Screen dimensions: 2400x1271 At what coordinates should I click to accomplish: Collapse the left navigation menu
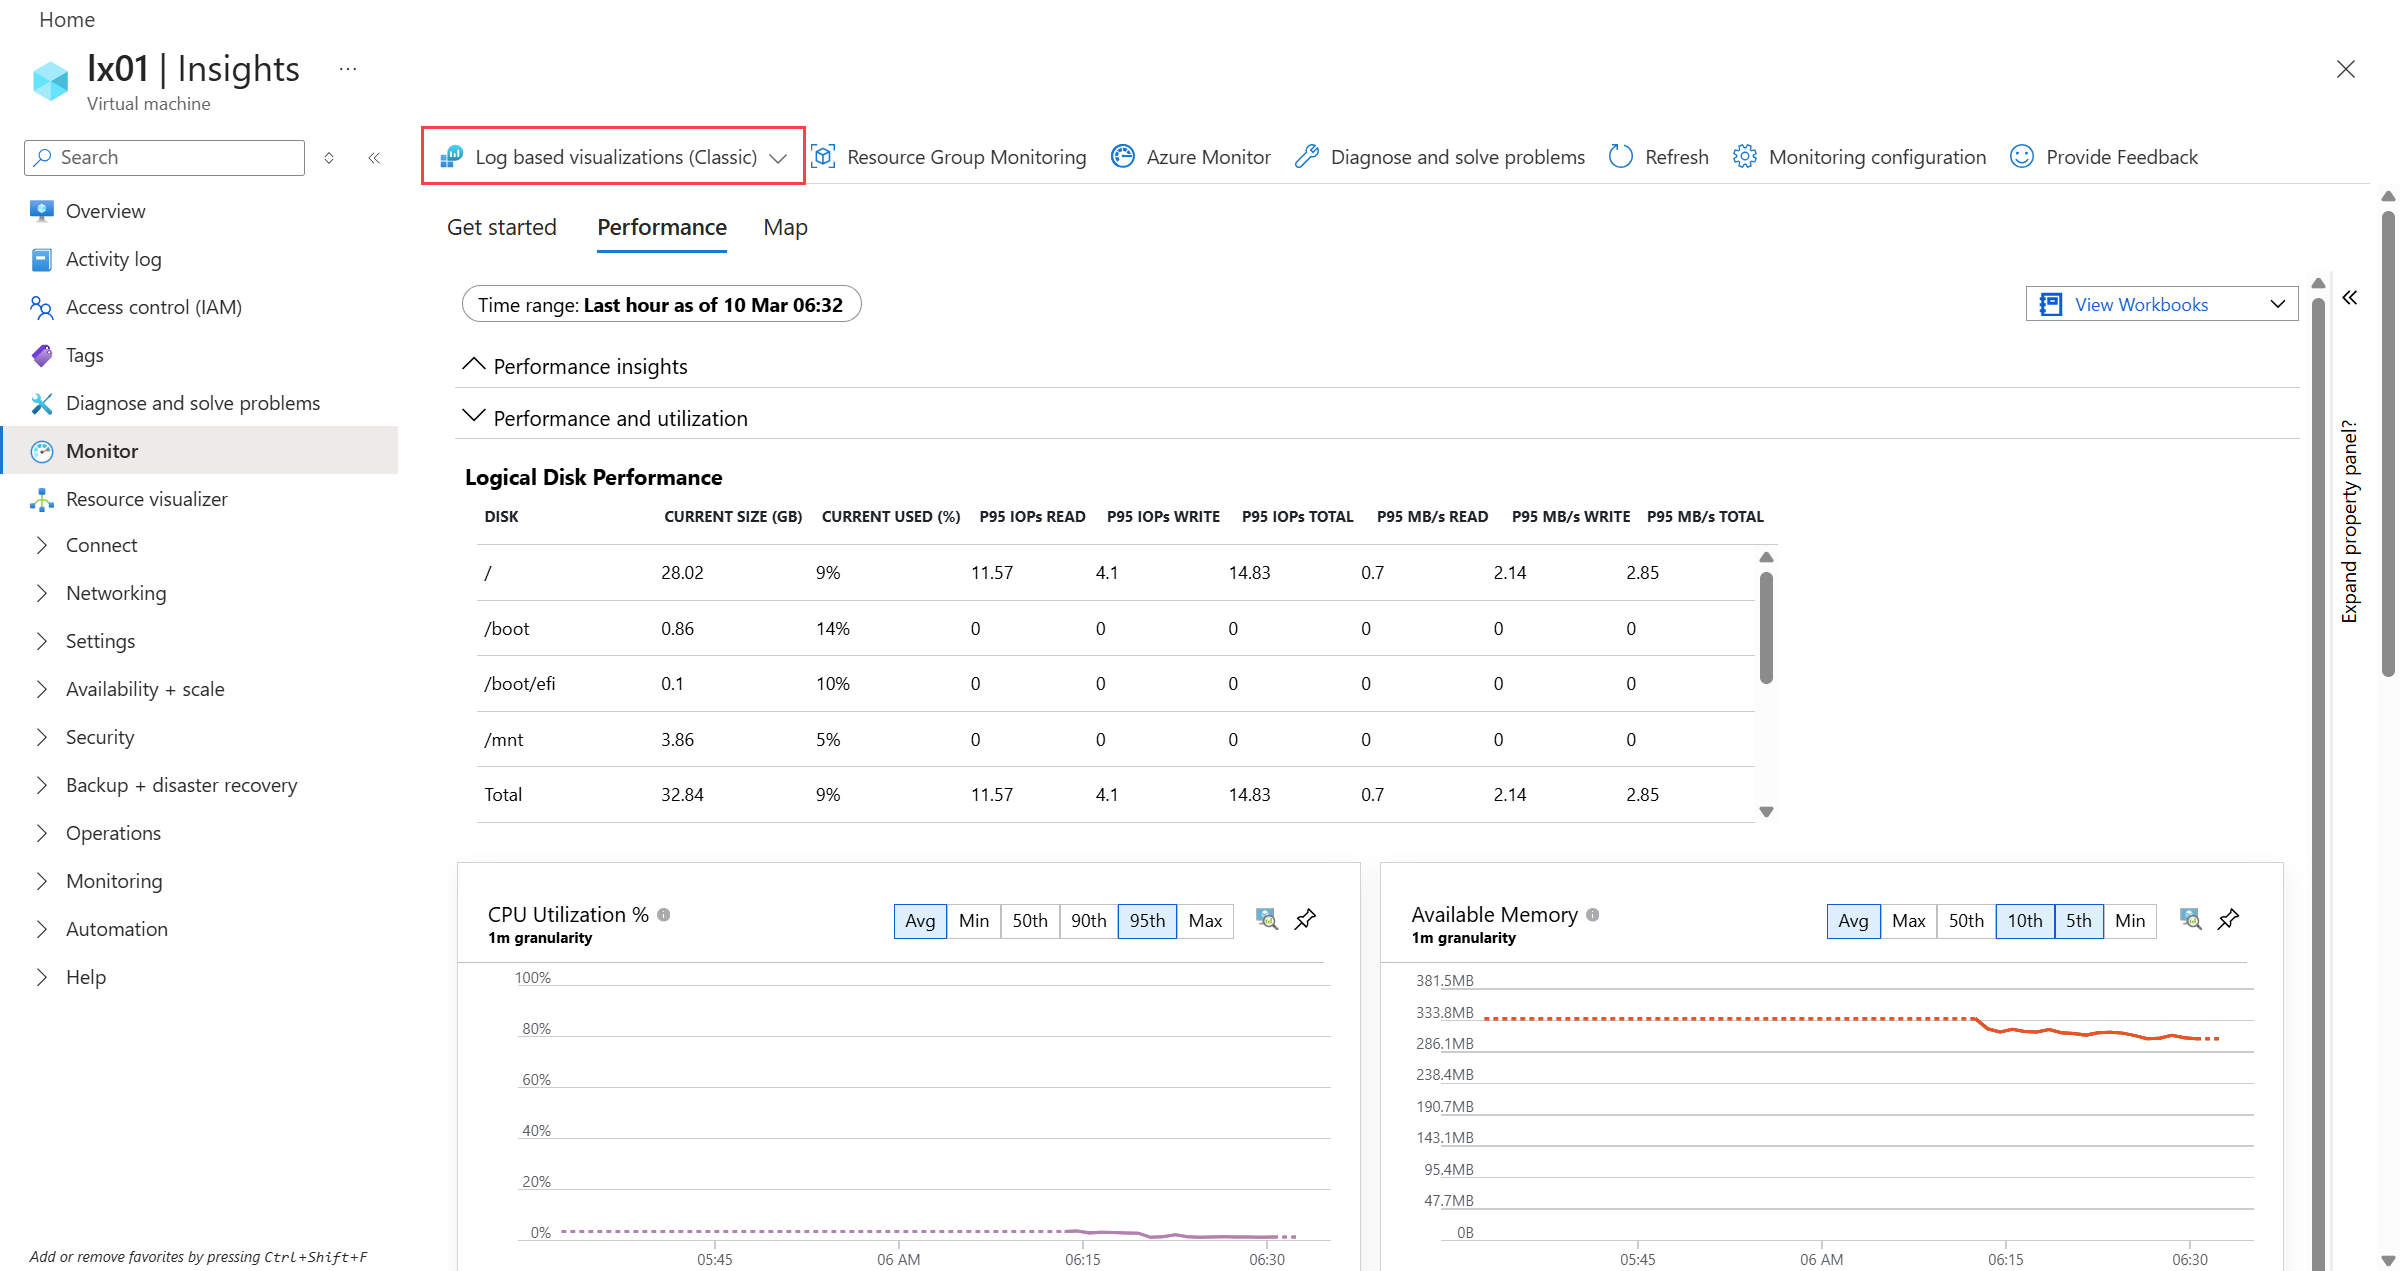point(374,158)
